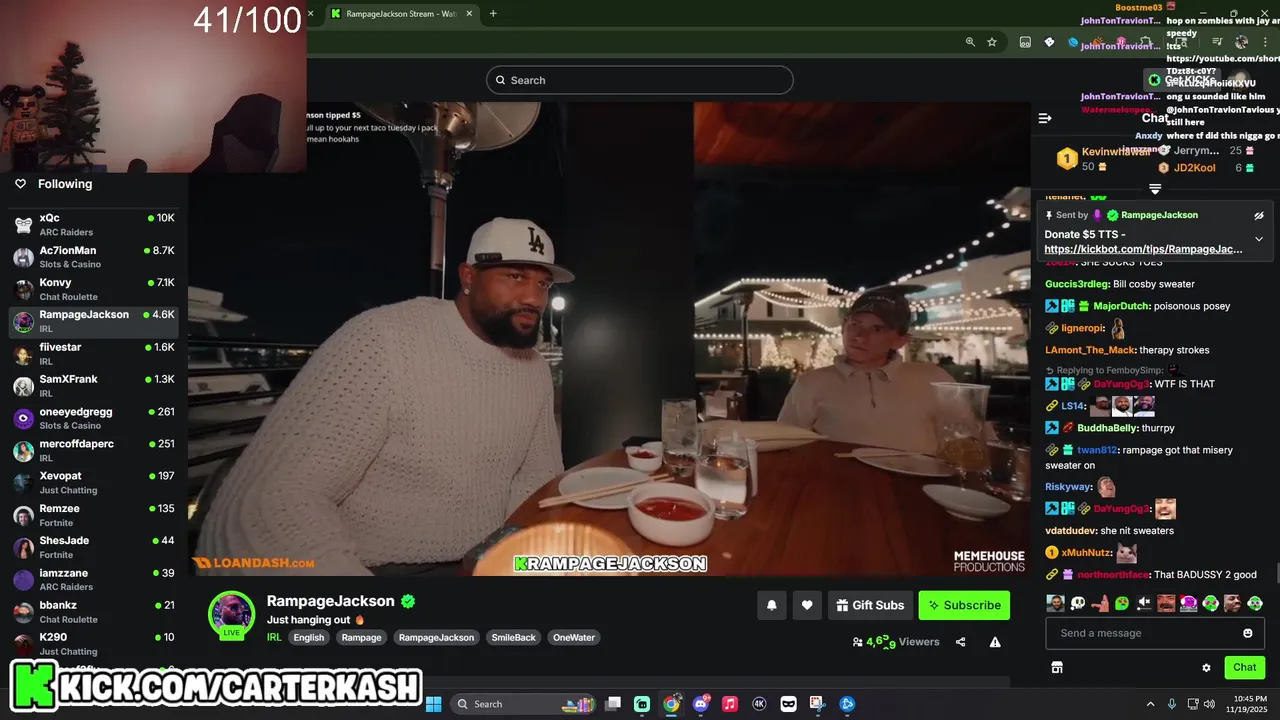Bookmark this page with the star icon
This screenshot has width=1280, height=720.
click(x=992, y=42)
